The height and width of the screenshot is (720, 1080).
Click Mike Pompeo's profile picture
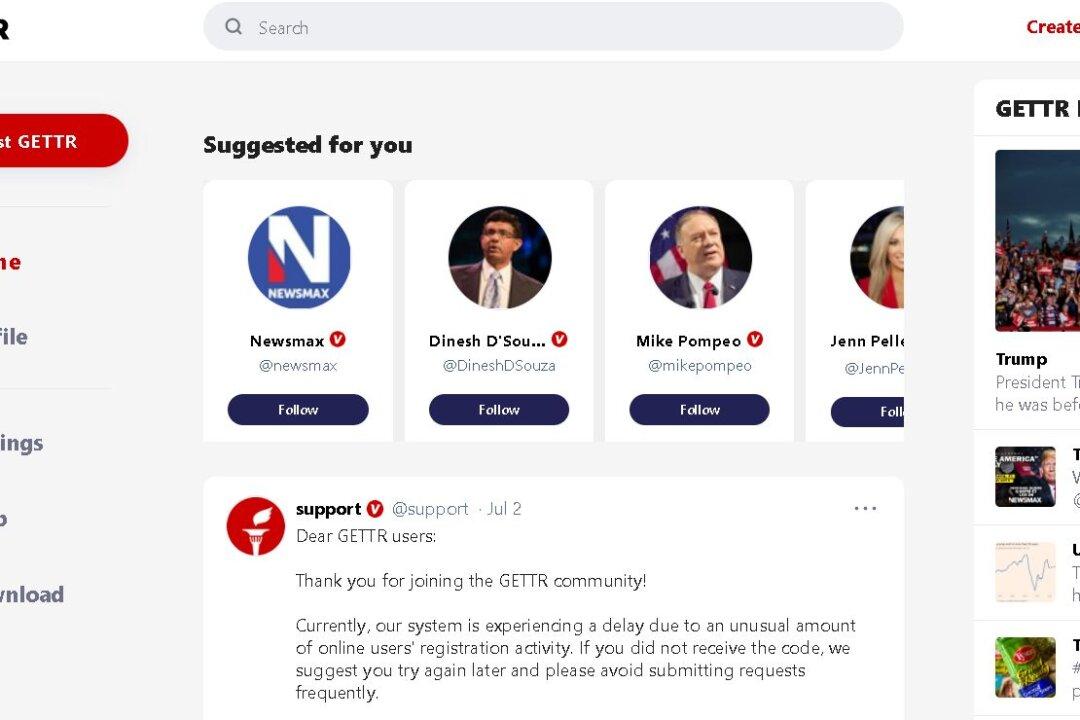(699, 257)
